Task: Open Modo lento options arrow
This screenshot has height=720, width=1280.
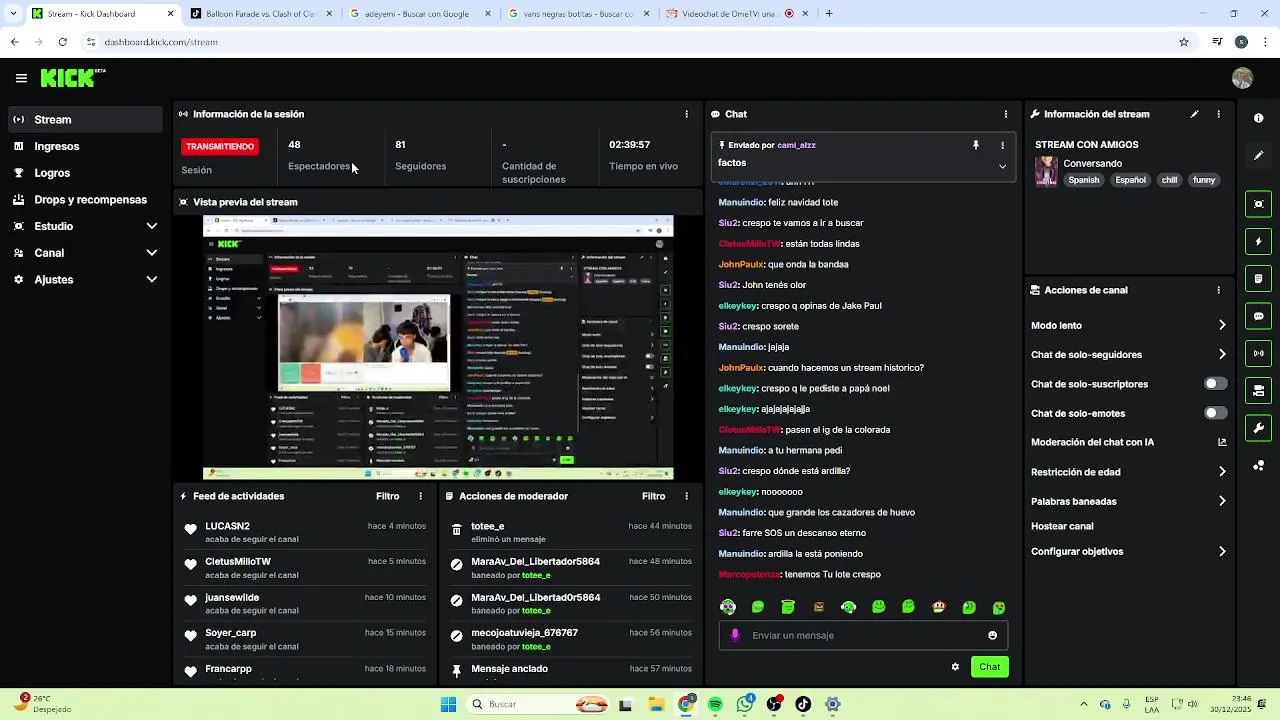Action: click(1222, 325)
